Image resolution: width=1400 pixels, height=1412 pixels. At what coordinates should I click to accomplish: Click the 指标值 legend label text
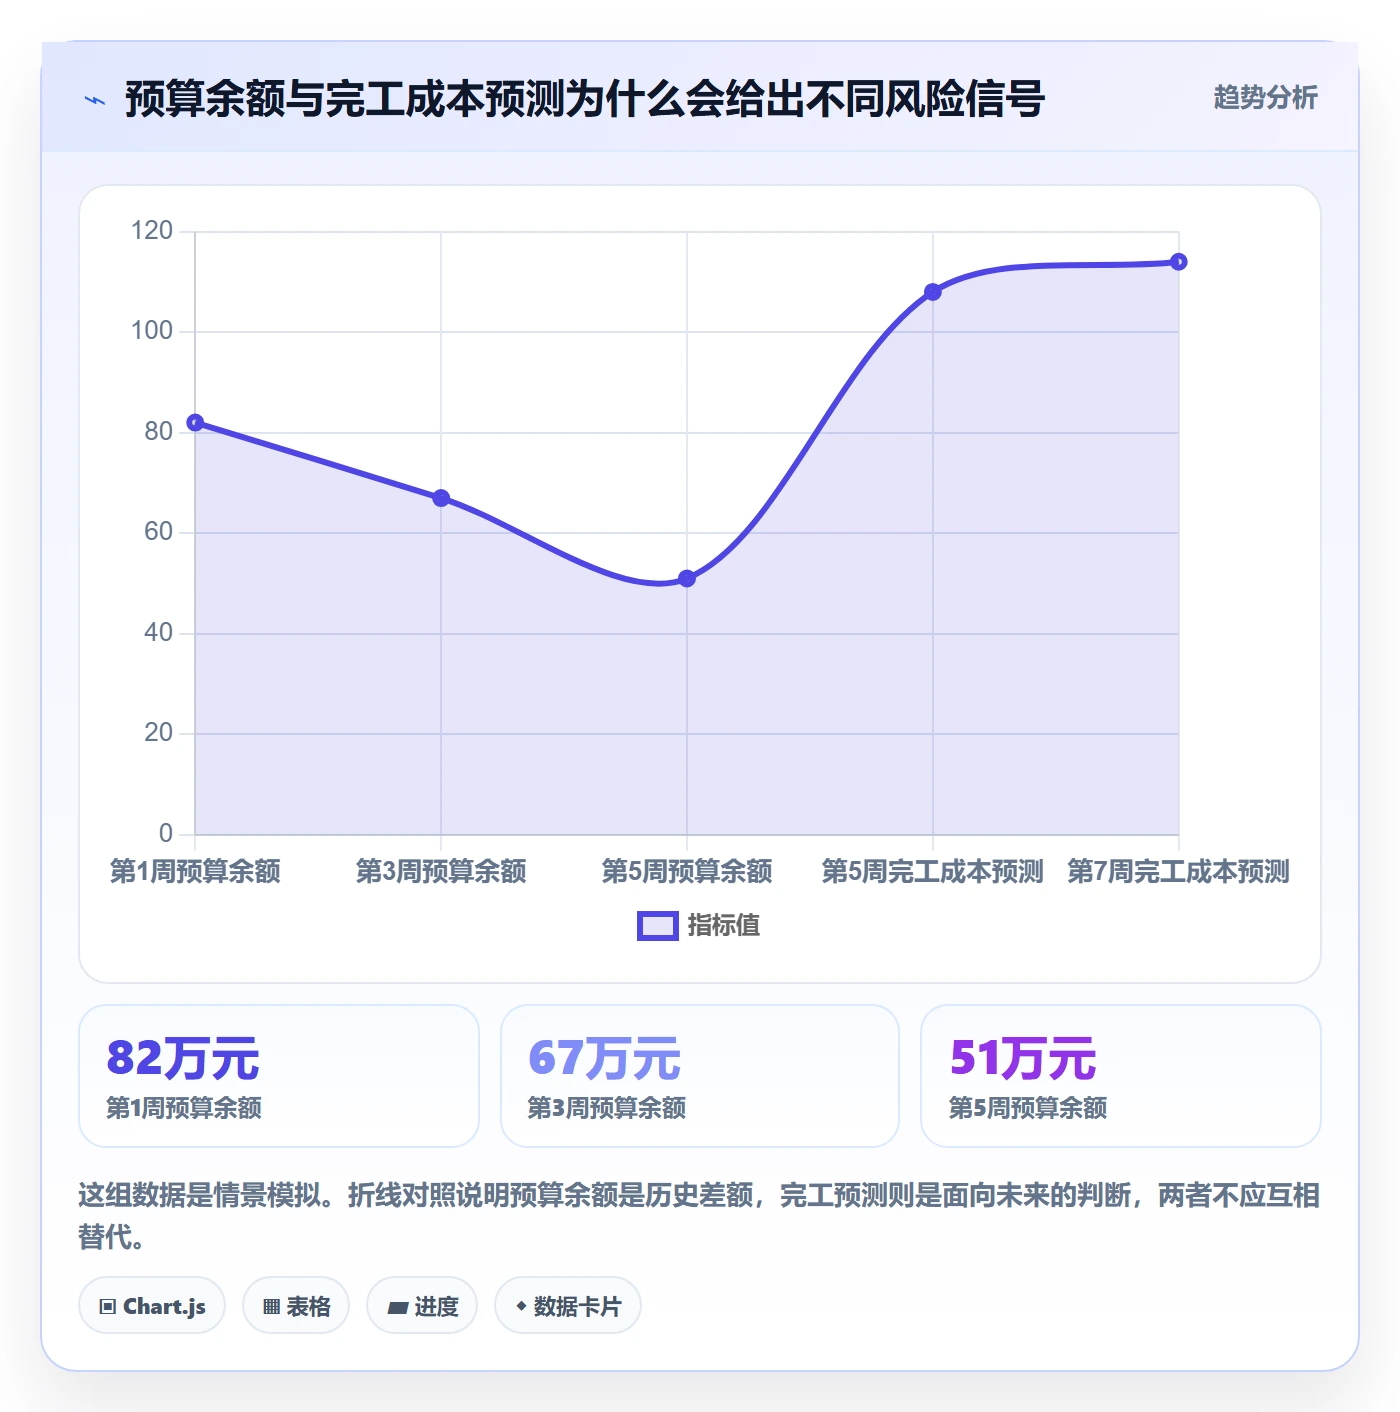tap(724, 926)
